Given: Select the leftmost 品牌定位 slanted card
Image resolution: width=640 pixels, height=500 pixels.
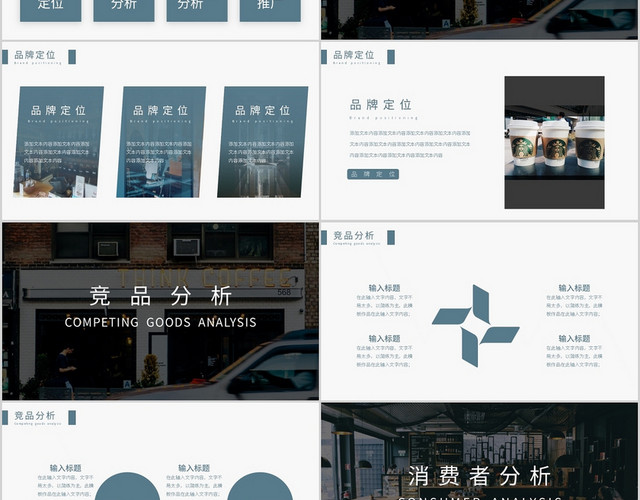Looking at the screenshot, I should (x=58, y=142).
